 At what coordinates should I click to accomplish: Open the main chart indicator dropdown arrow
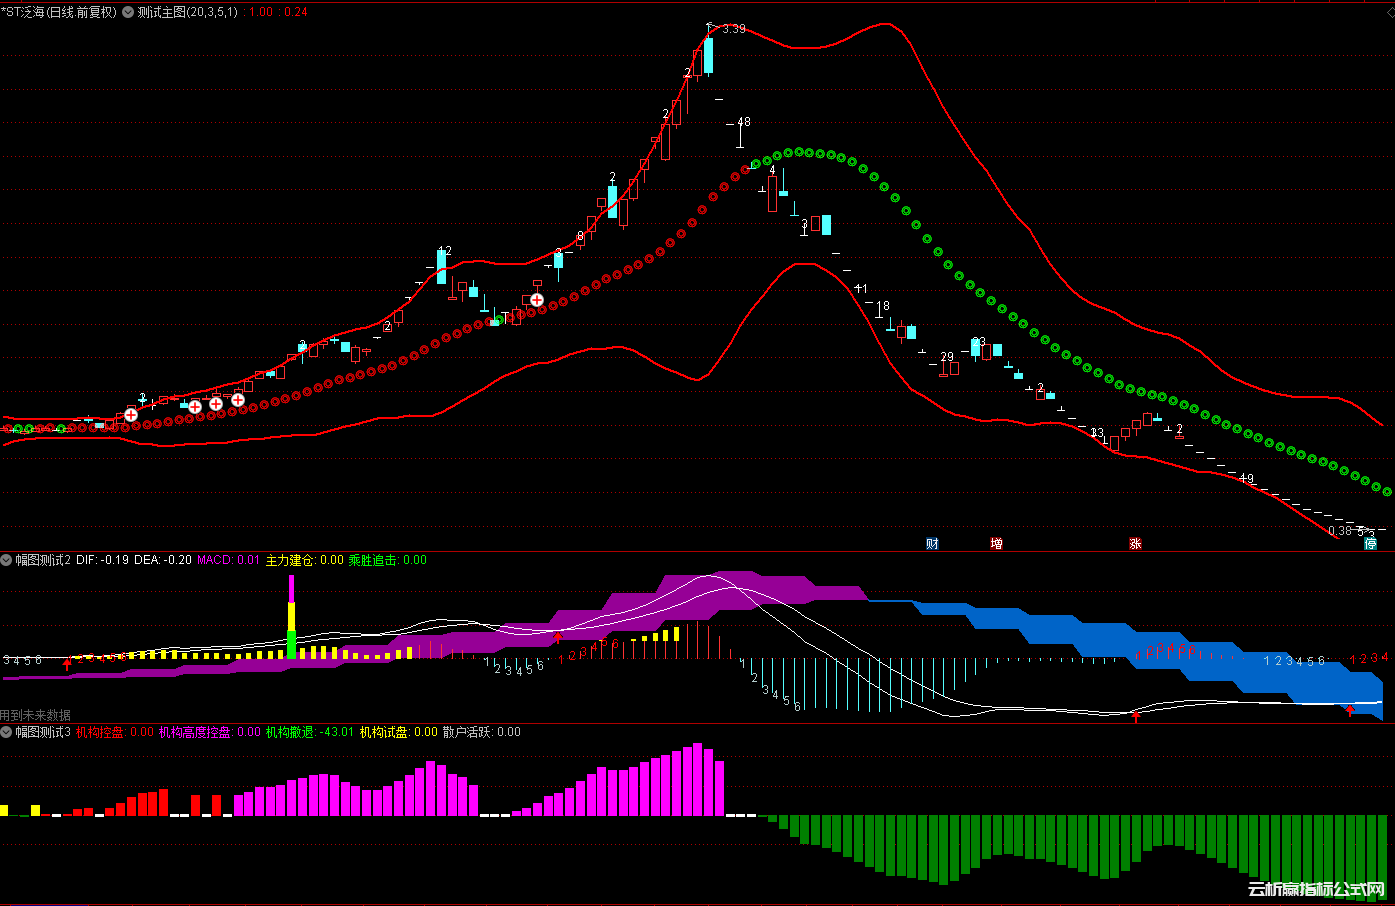128,12
